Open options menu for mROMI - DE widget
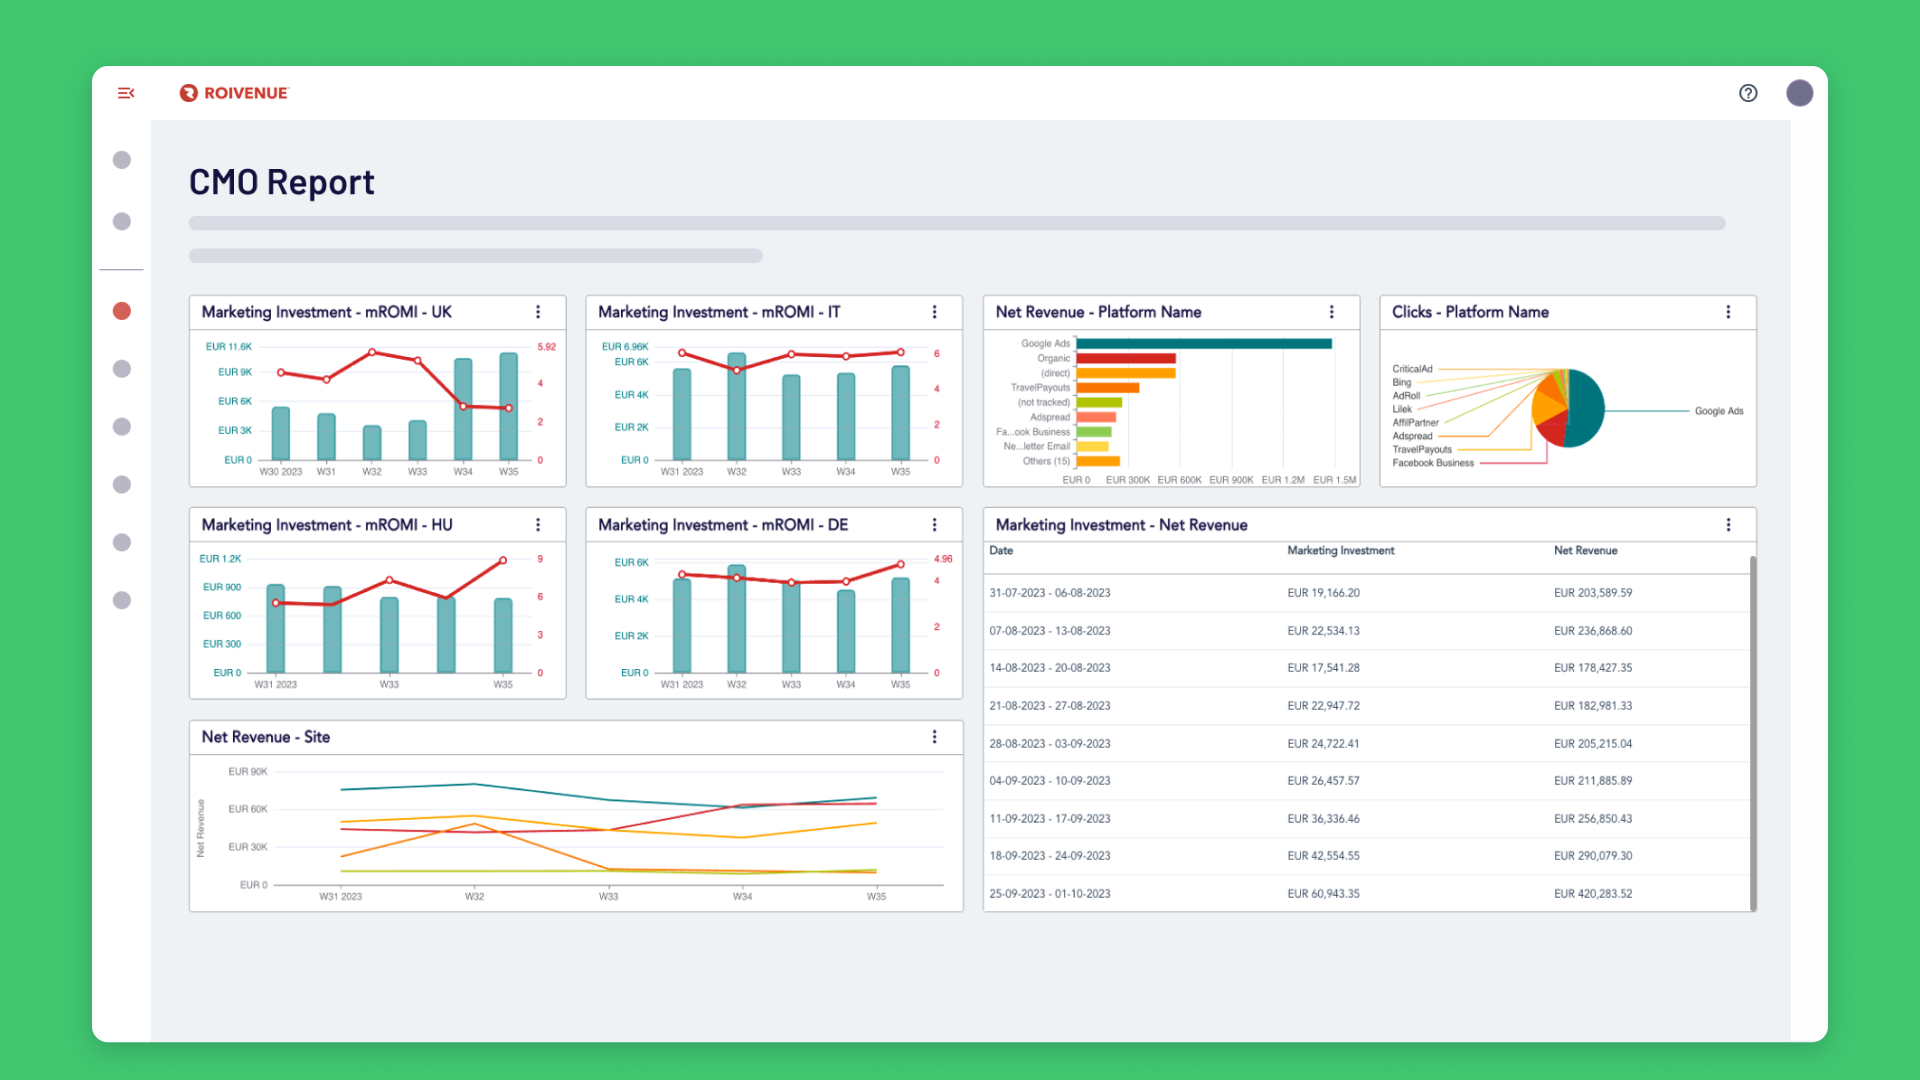The height and width of the screenshot is (1080, 1920). [935, 525]
